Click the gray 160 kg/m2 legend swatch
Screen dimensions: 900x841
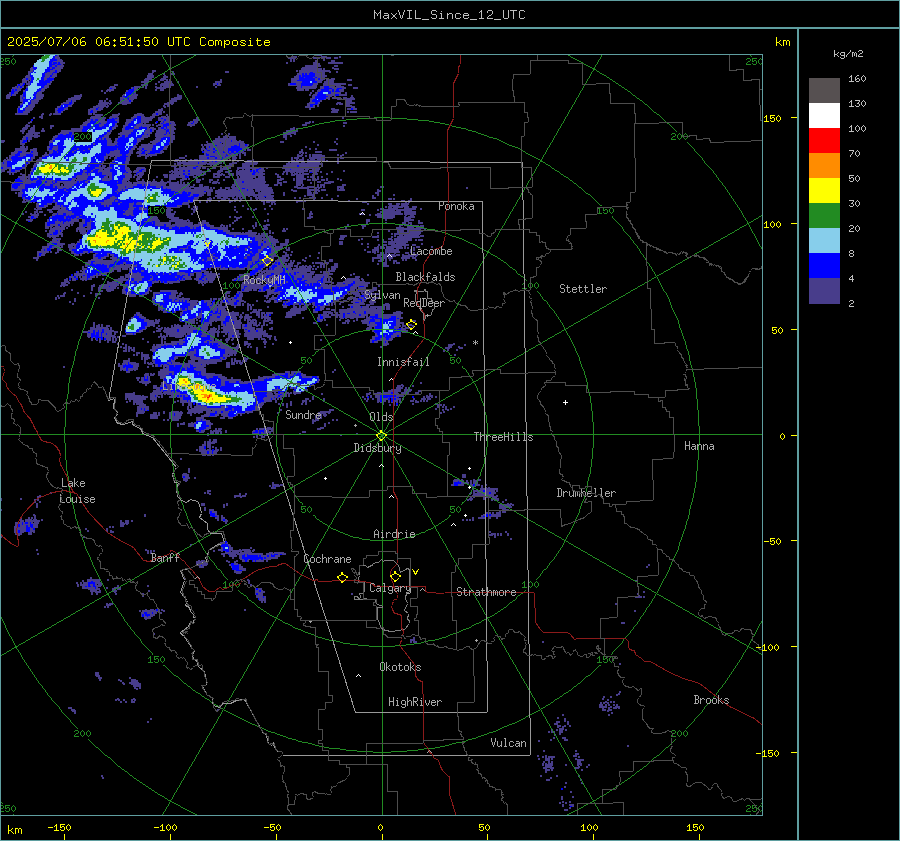824,91
